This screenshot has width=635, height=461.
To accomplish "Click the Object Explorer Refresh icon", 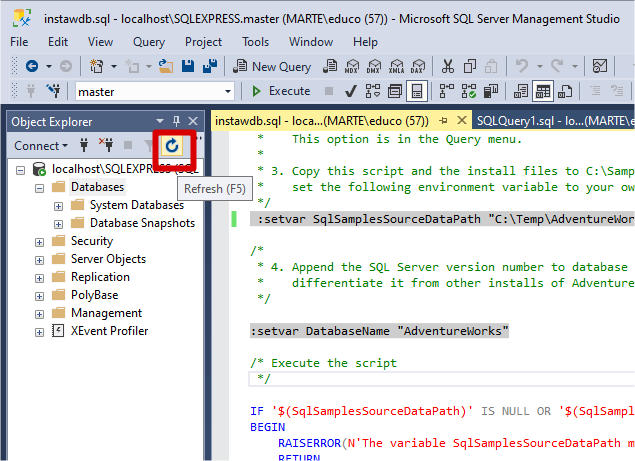I will coord(172,145).
